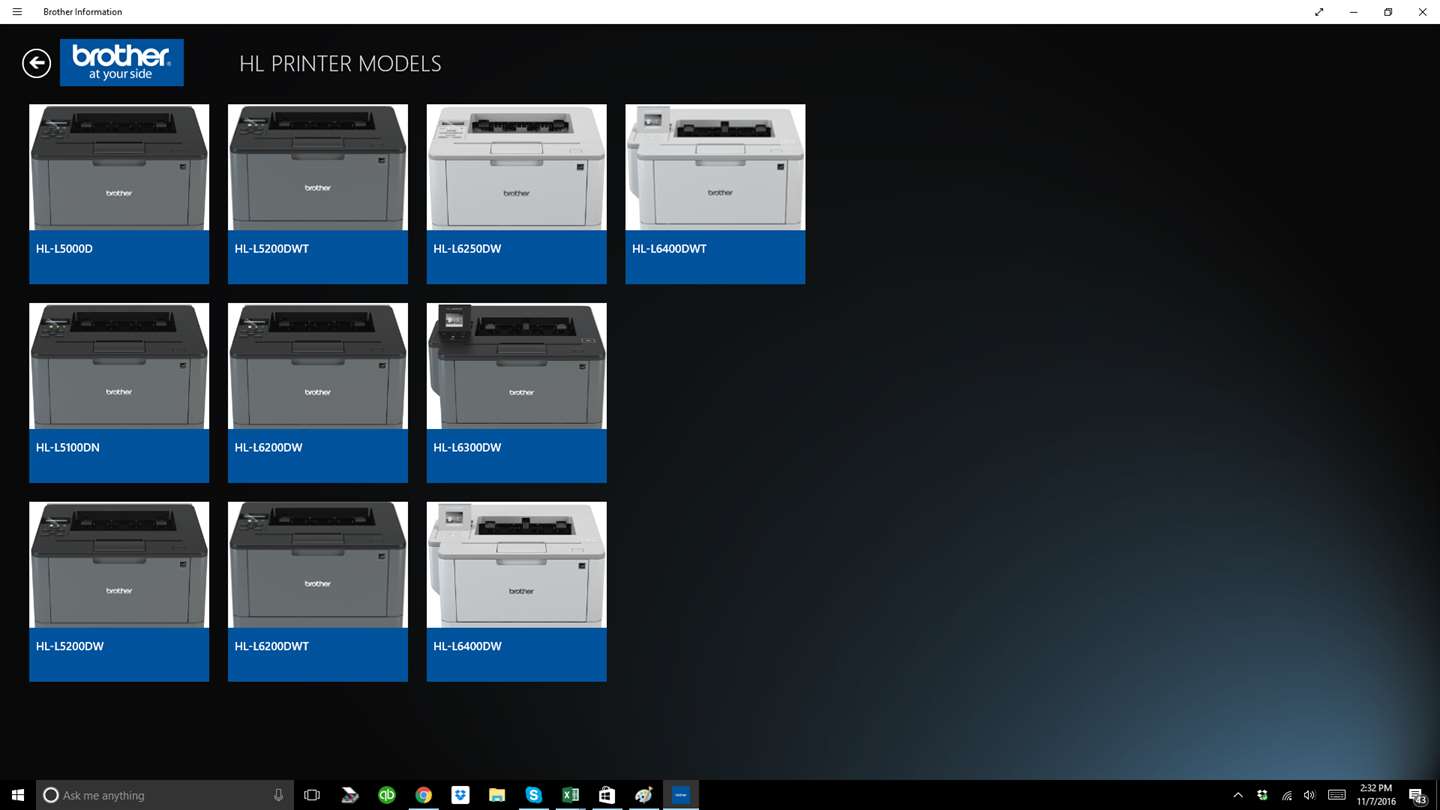This screenshot has height=810, width=1440.
Task: Open Excel from the taskbar
Action: [x=570, y=795]
